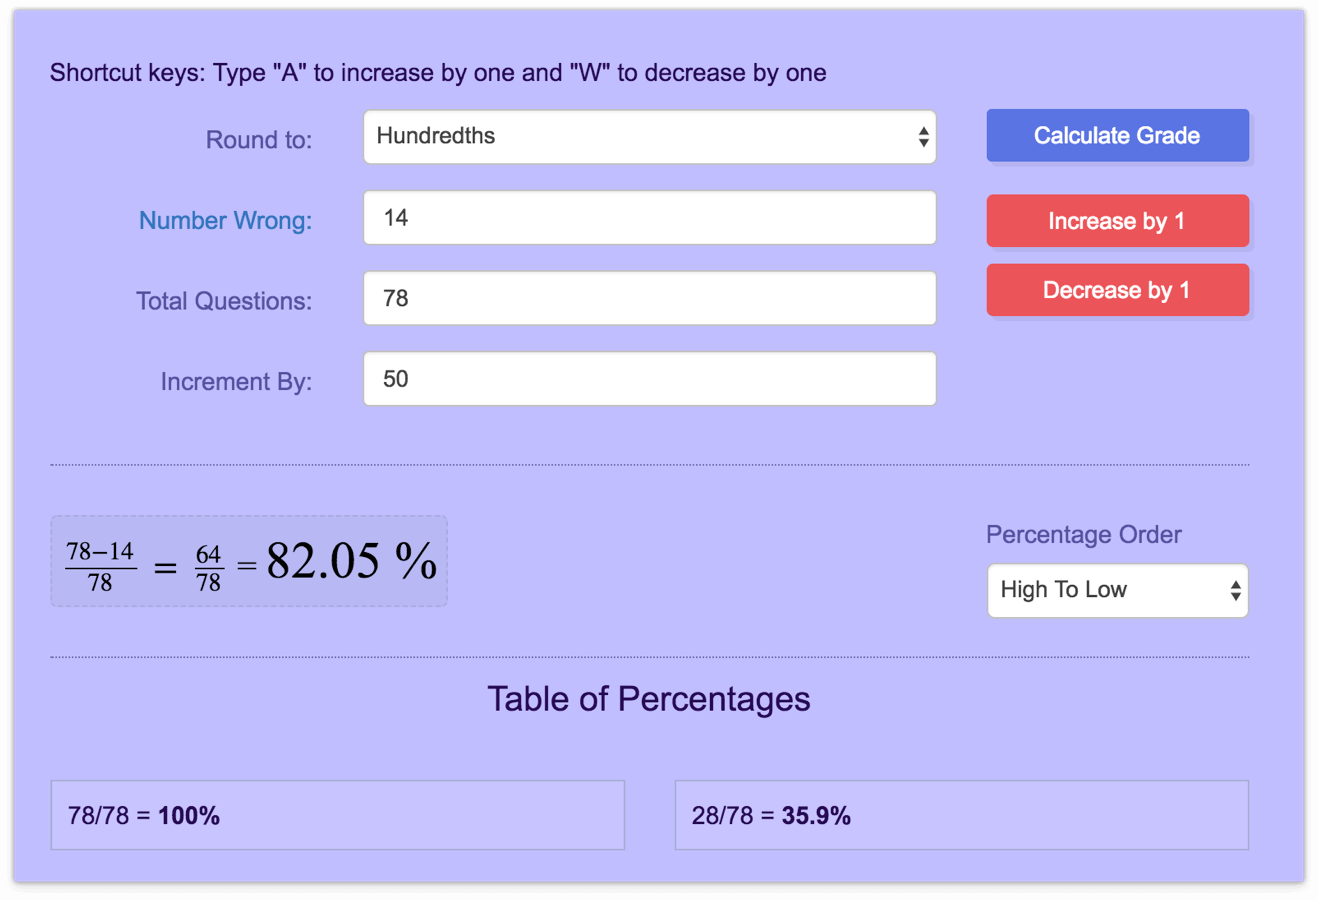This screenshot has width=1318, height=900.
Task: Click the 64/78 fraction in the formula
Action: pos(208,567)
